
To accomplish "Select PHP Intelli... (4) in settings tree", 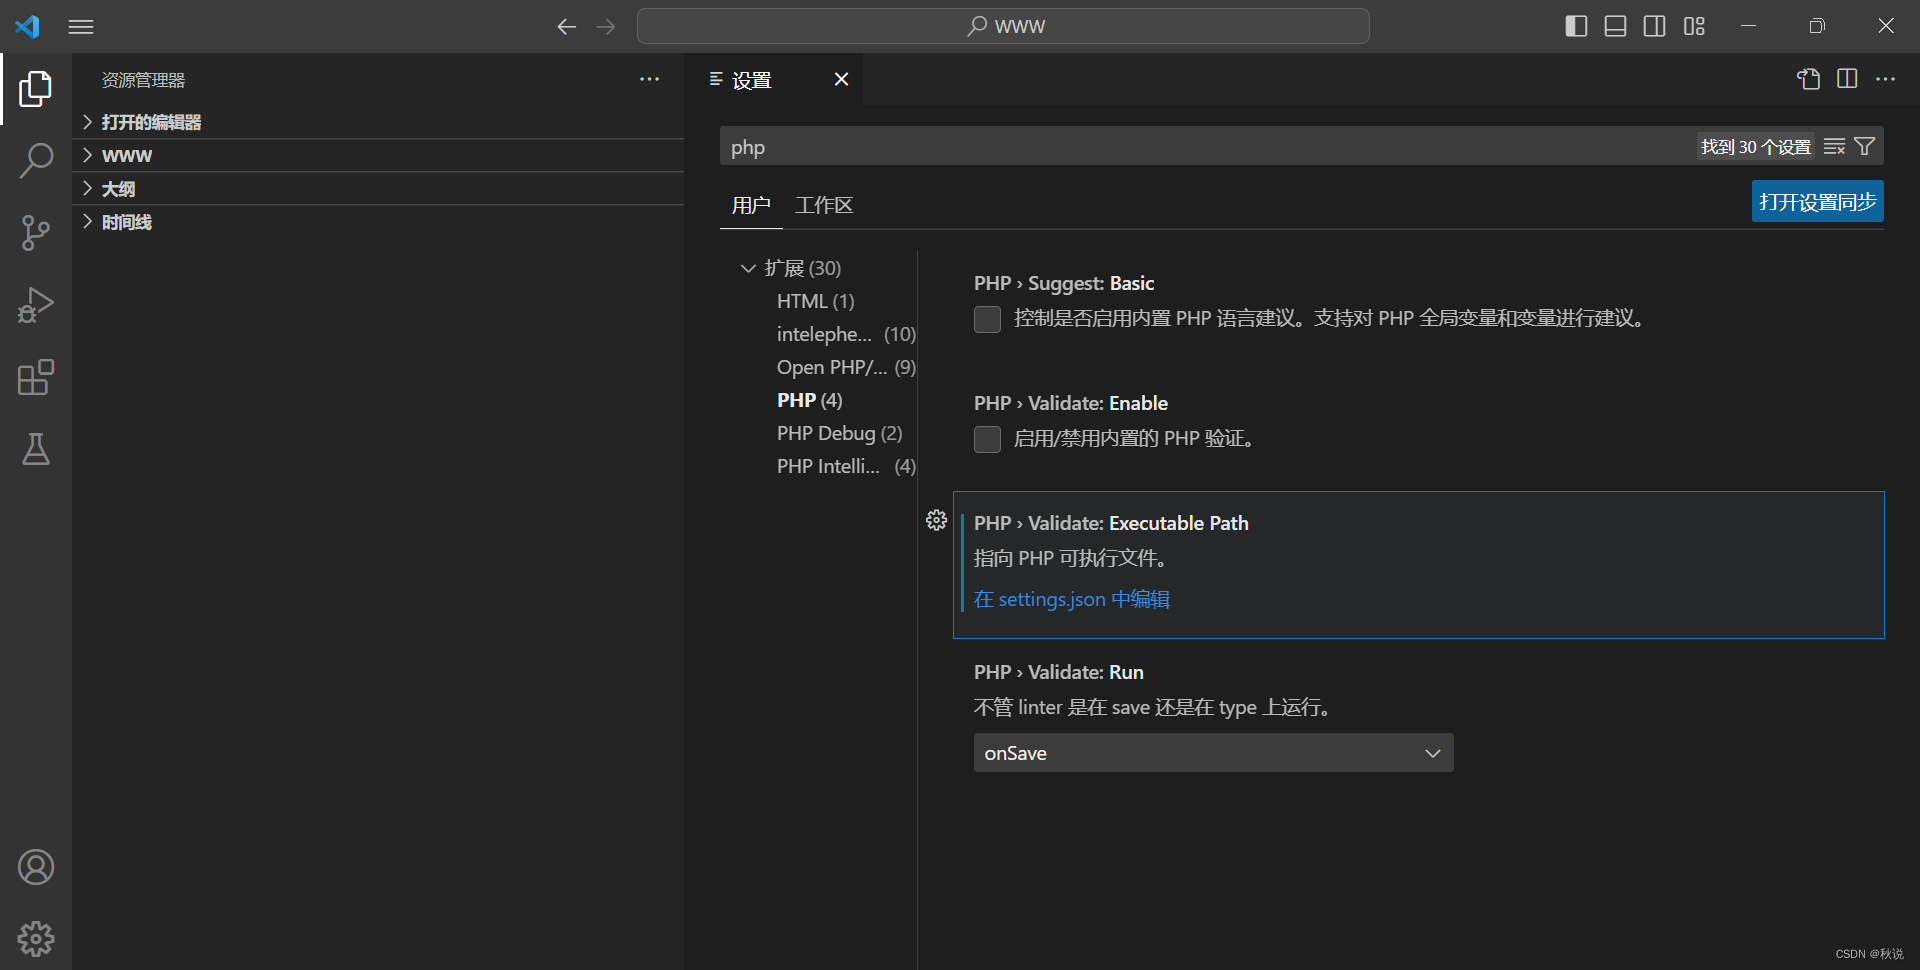I will pos(846,466).
